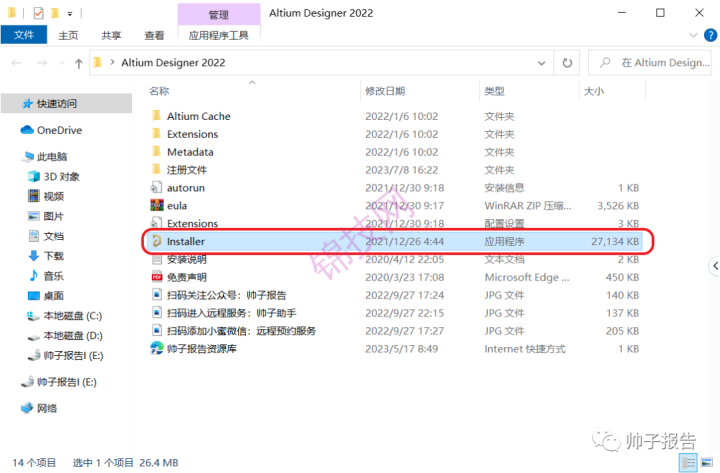Expand the ribbon with the chevron
This screenshot has height=473, width=720.
(x=693, y=35)
